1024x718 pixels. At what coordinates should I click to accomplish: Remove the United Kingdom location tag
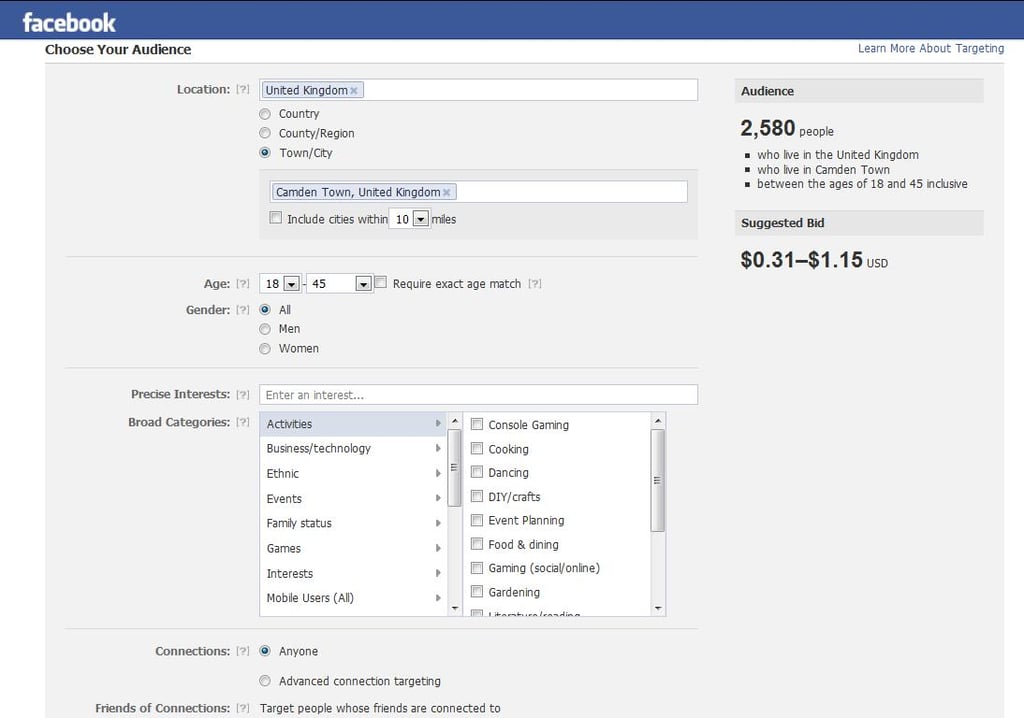pos(354,91)
